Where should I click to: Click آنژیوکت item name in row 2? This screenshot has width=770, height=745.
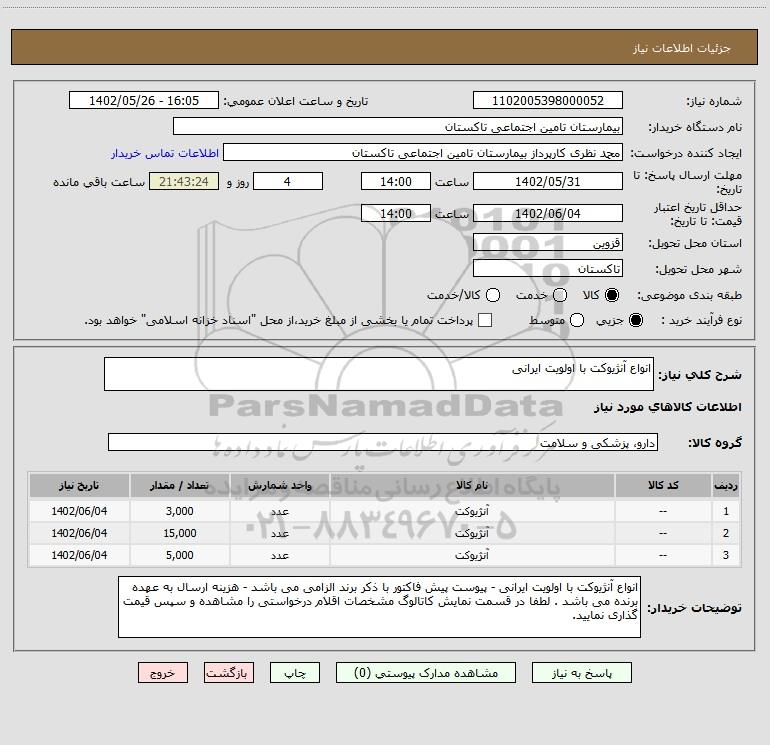(472, 533)
